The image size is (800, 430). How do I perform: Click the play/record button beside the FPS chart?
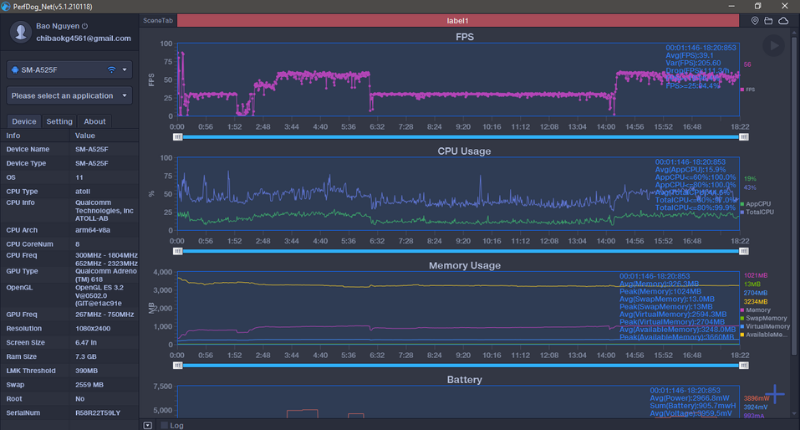point(772,45)
